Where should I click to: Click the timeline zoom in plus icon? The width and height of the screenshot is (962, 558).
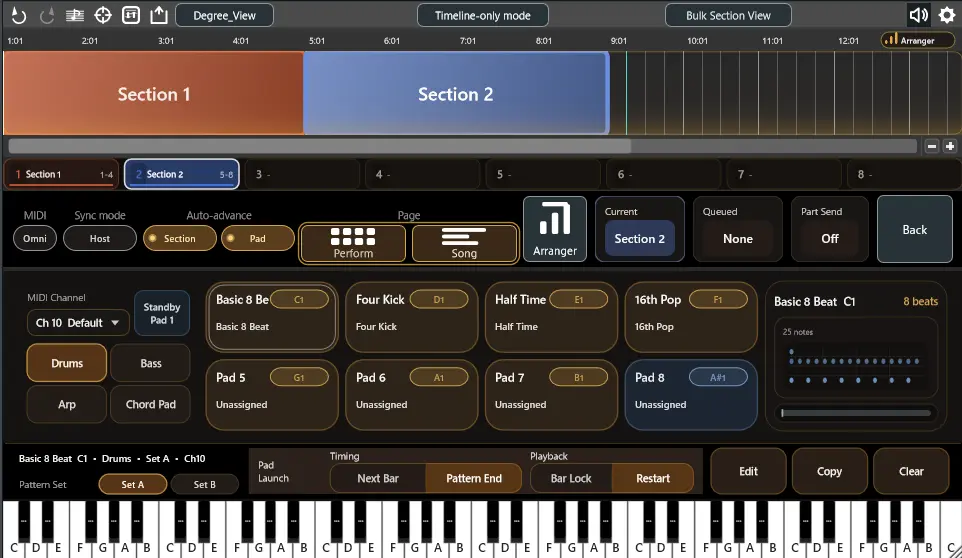point(950,146)
